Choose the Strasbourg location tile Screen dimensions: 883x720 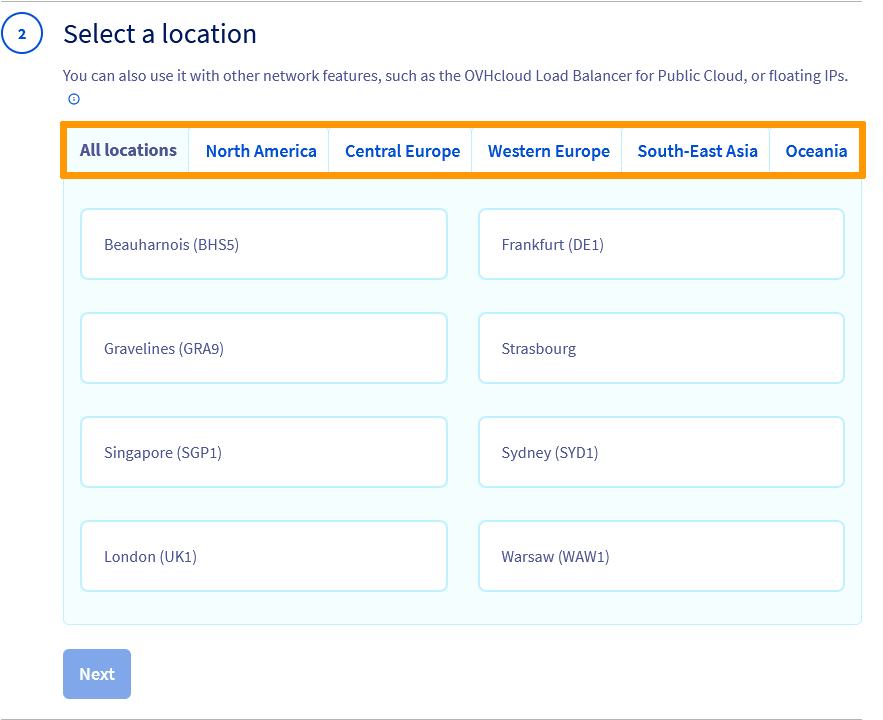click(x=661, y=348)
